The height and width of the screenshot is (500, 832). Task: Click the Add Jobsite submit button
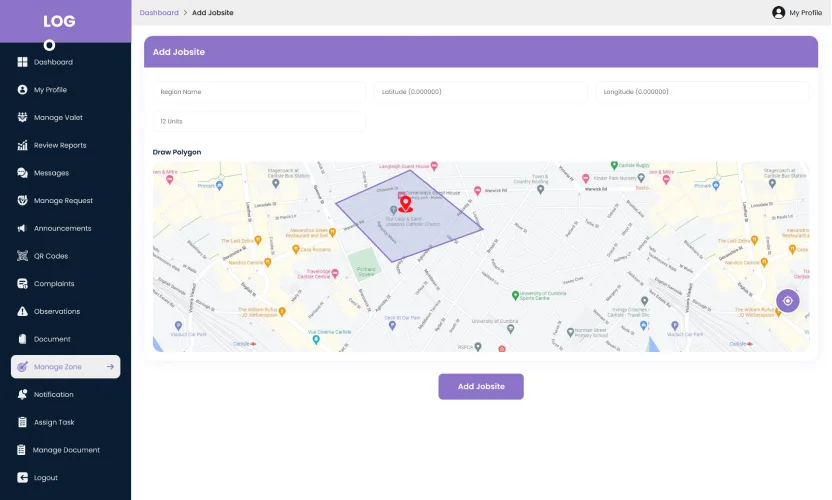coord(480,387)
